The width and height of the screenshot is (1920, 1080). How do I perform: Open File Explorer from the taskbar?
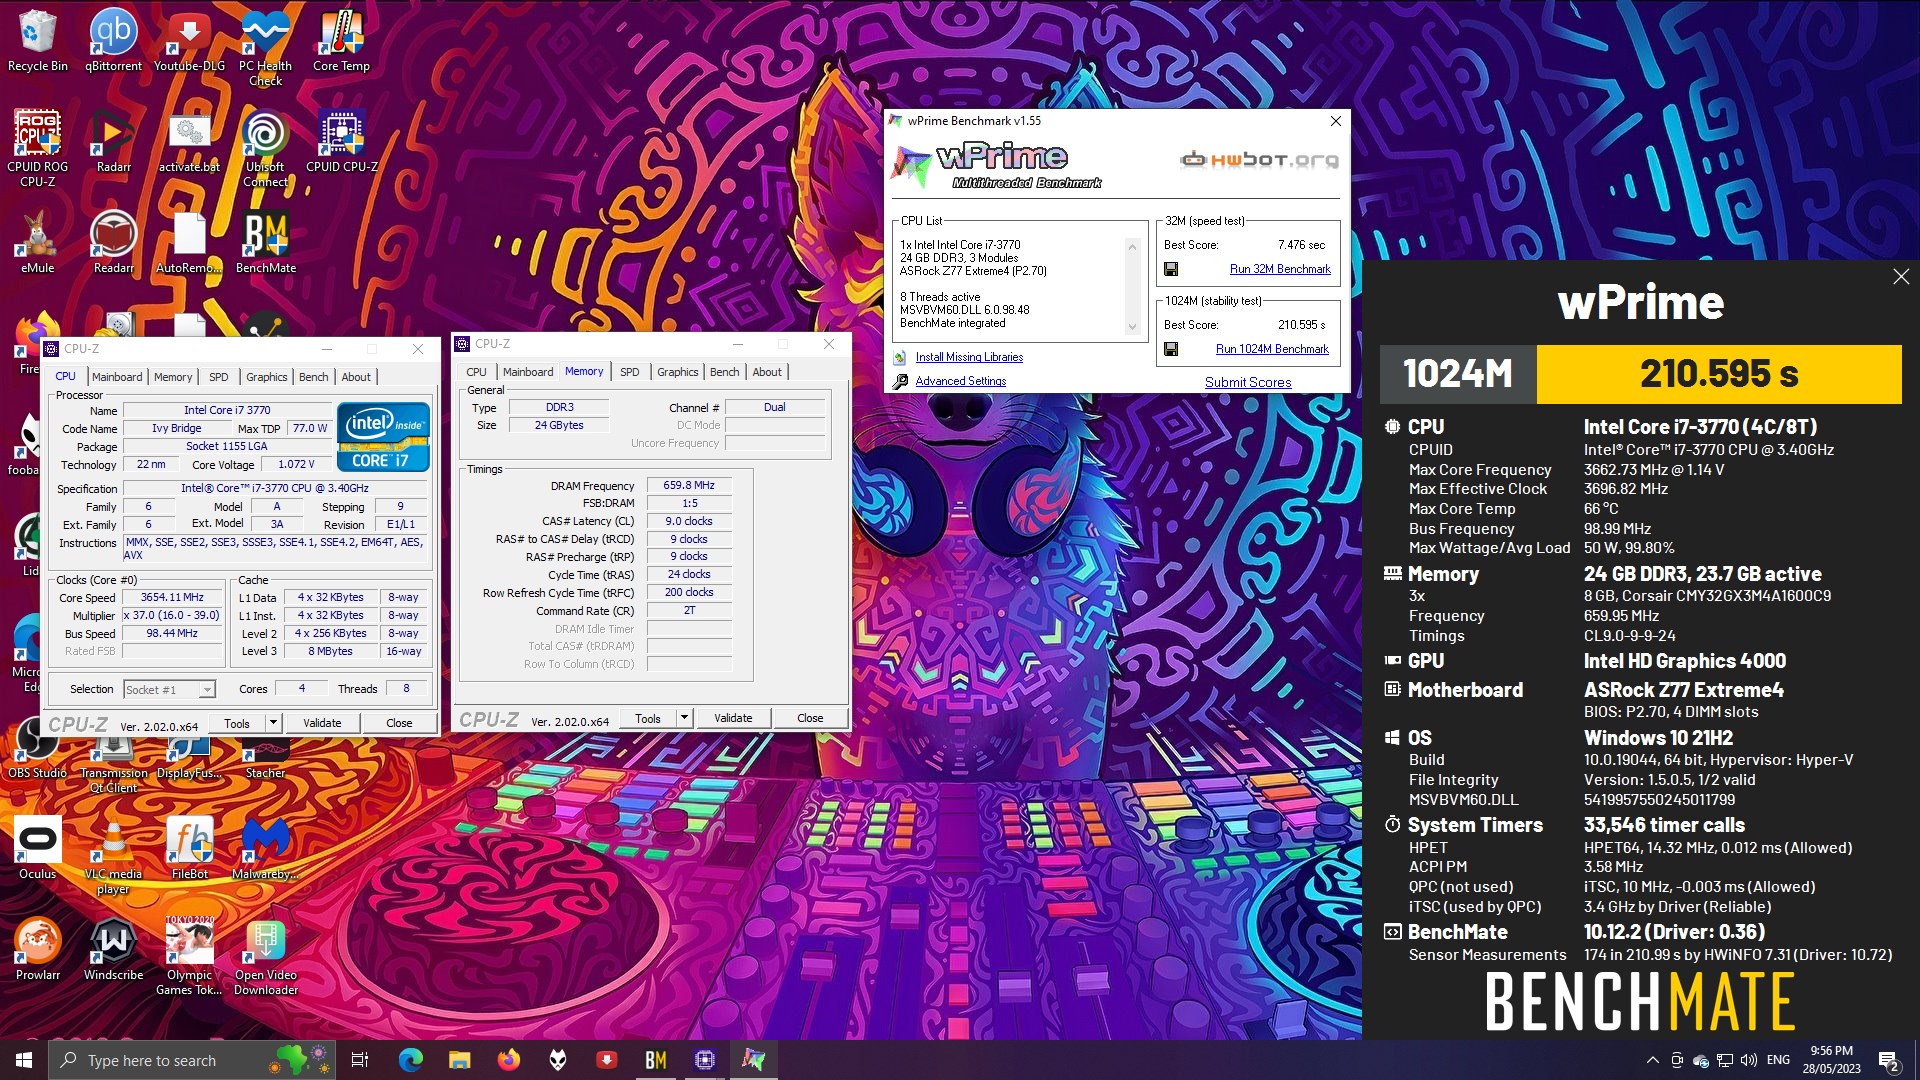[459, 1060]
